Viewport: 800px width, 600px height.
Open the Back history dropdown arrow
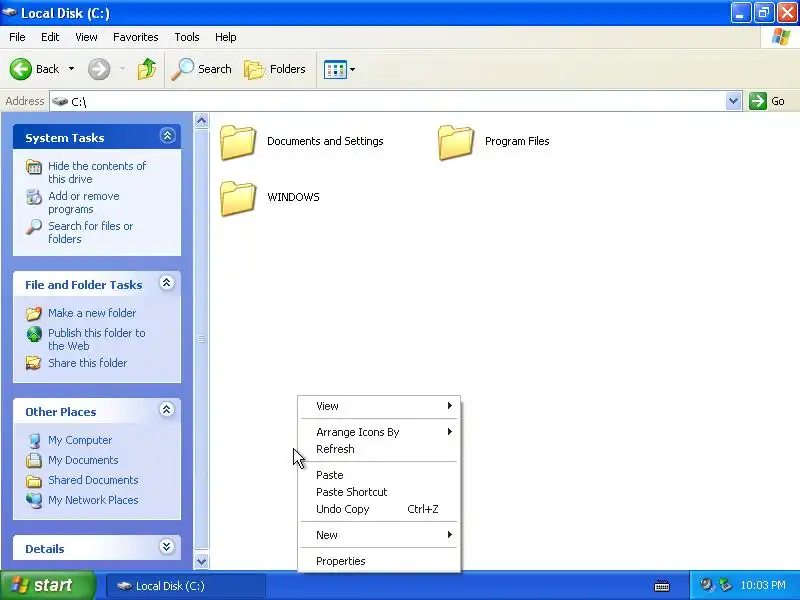point(71,69)
